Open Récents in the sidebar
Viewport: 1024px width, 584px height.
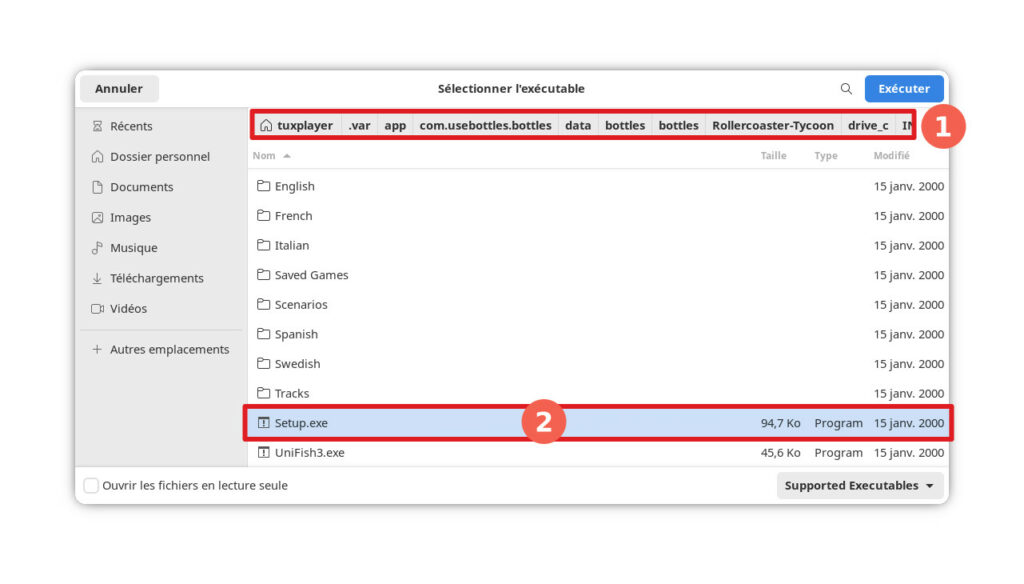(x=131, y=126)
